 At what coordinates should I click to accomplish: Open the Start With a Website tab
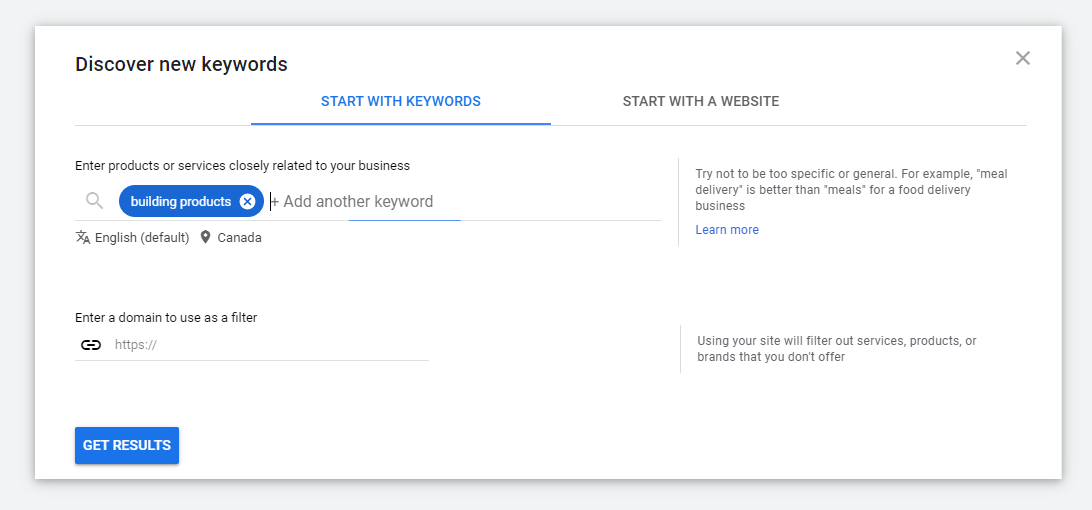click(700, 101)
